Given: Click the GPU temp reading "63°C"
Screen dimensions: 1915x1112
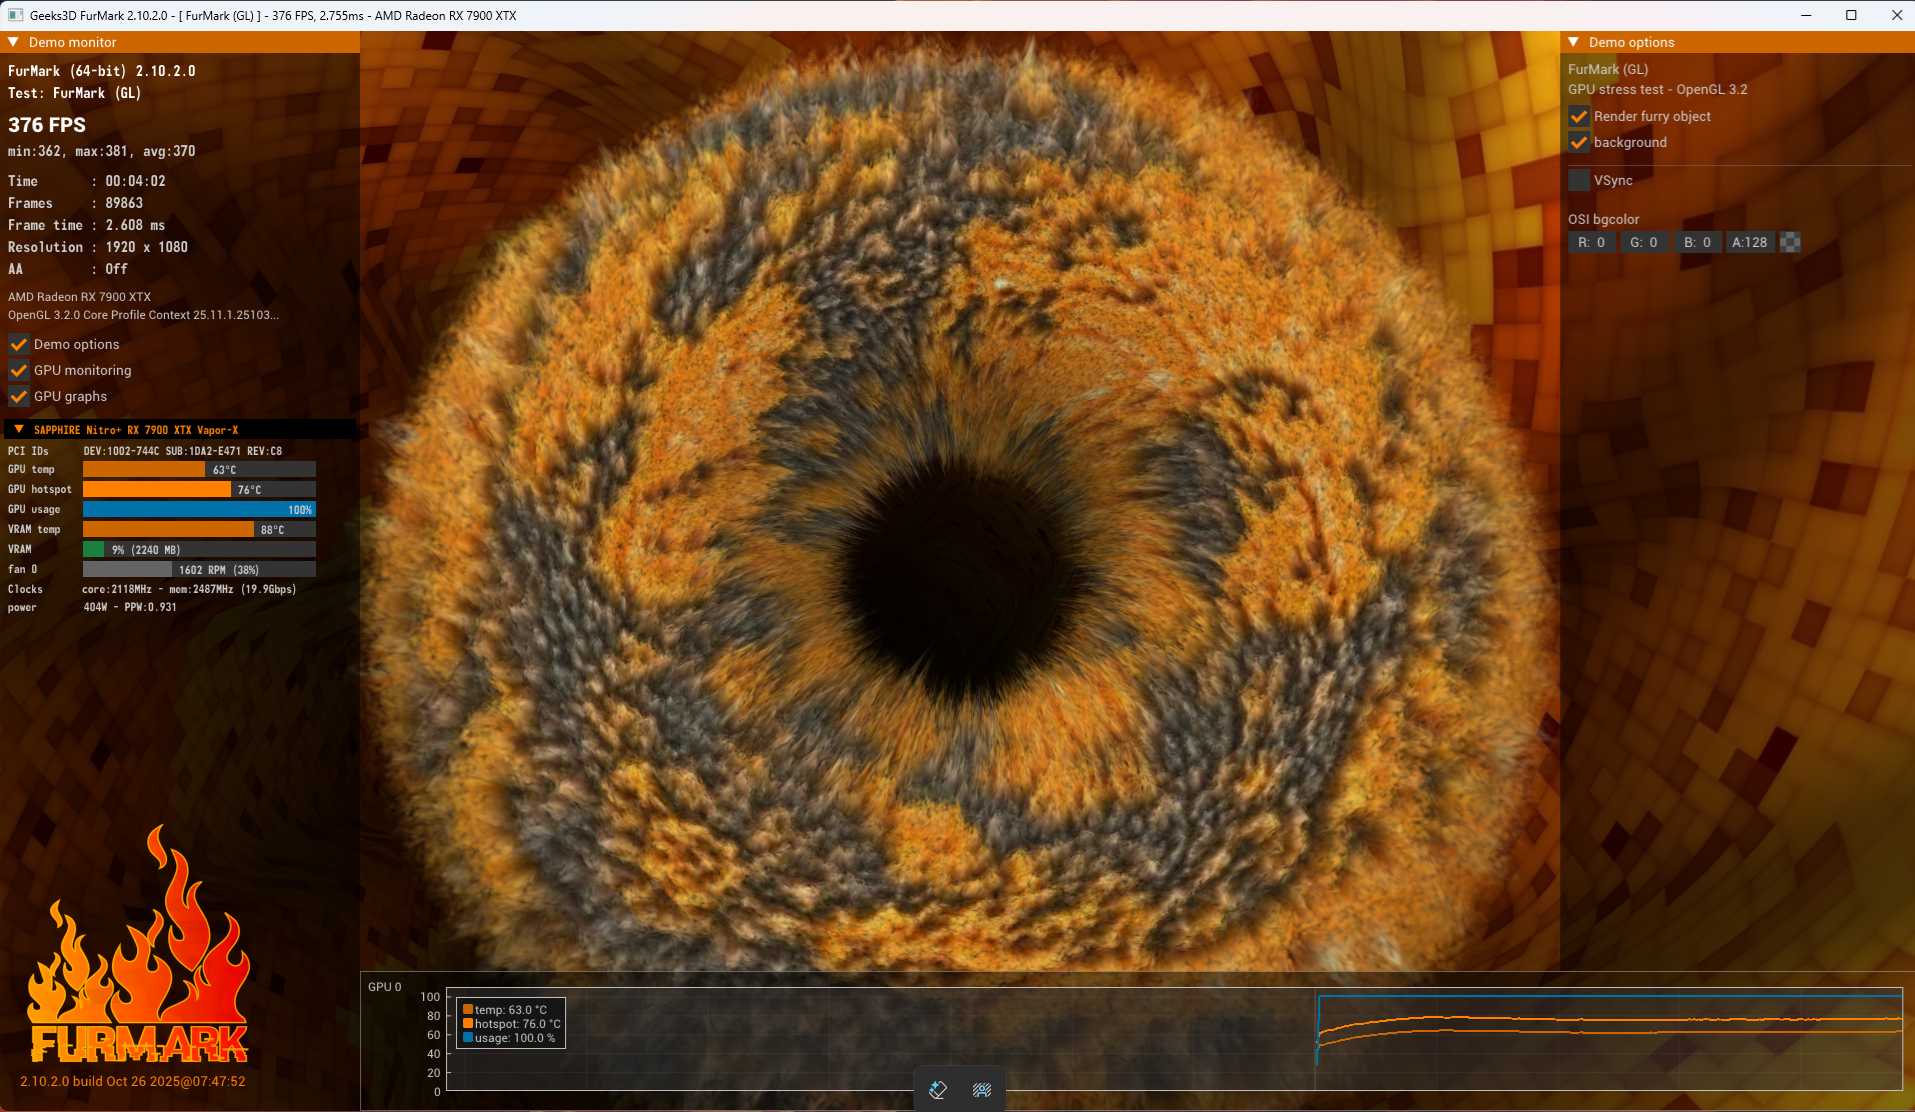Looking at the screenshot, I should coord(224,470).
